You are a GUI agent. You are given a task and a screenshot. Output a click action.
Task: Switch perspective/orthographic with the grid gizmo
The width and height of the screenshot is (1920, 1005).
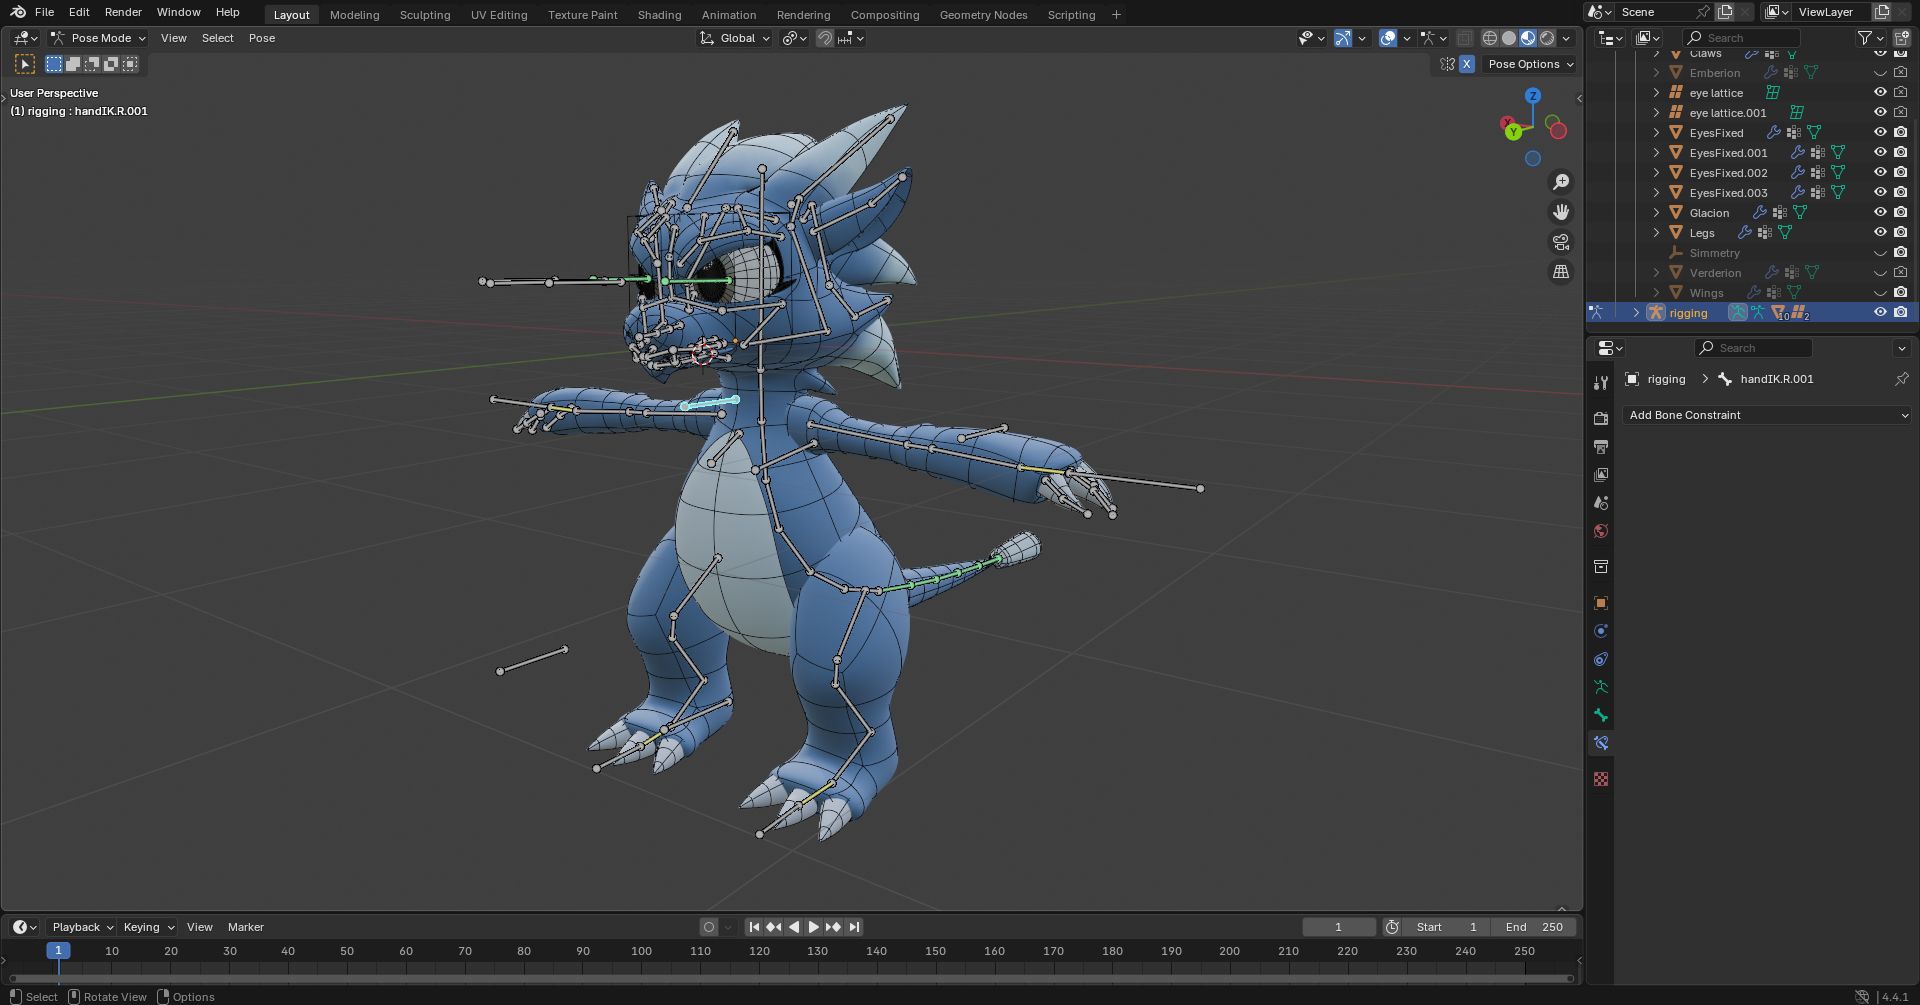1561,272
